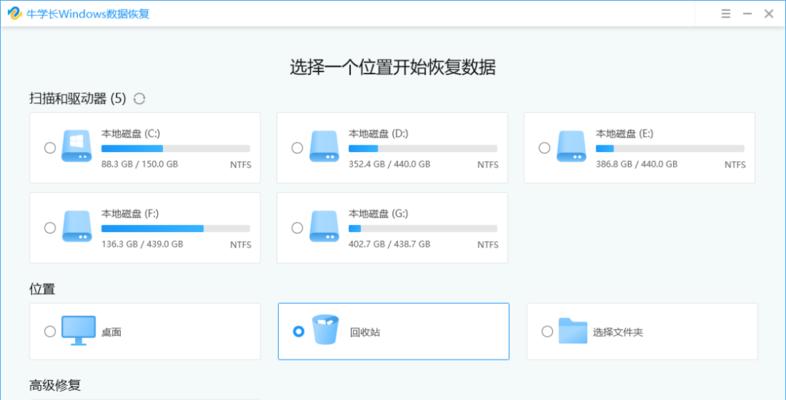Click the 402.7 GB / 438.7 GB text

[x=389, y=244]
